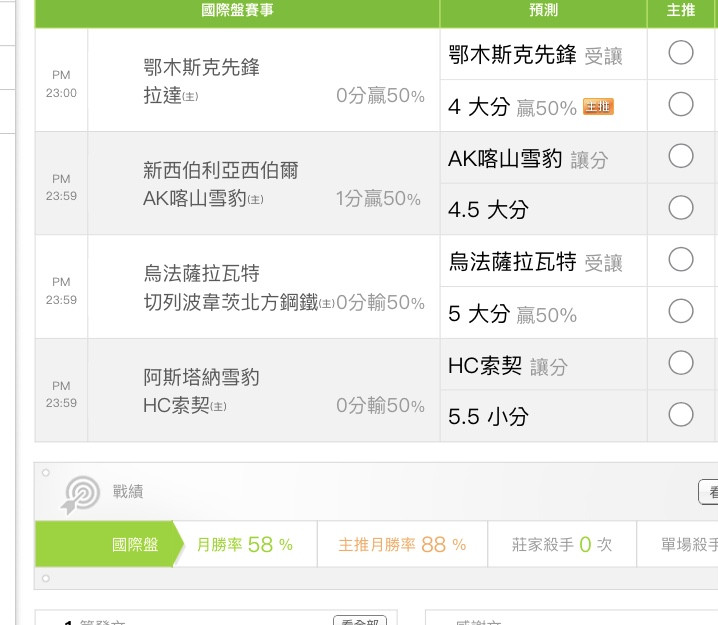Image resolution: width=718 pixels, height=625 pixels.
Task: Select main pick radio for 4.5 大分
Action: (x=680, y=208)
